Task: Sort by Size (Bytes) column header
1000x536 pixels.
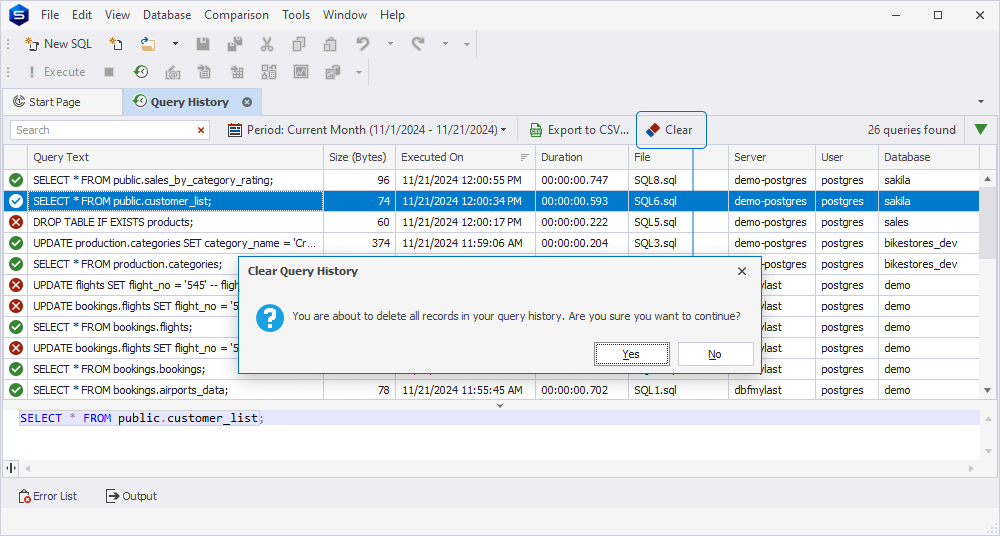Action: (x=359, y=157)
